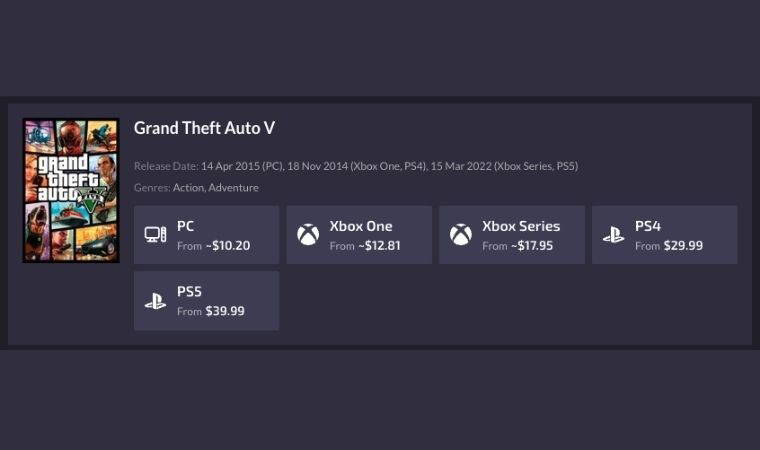Click the Xbox Series platform label
This screenshot has width=760, height=450.
[521, 226]
